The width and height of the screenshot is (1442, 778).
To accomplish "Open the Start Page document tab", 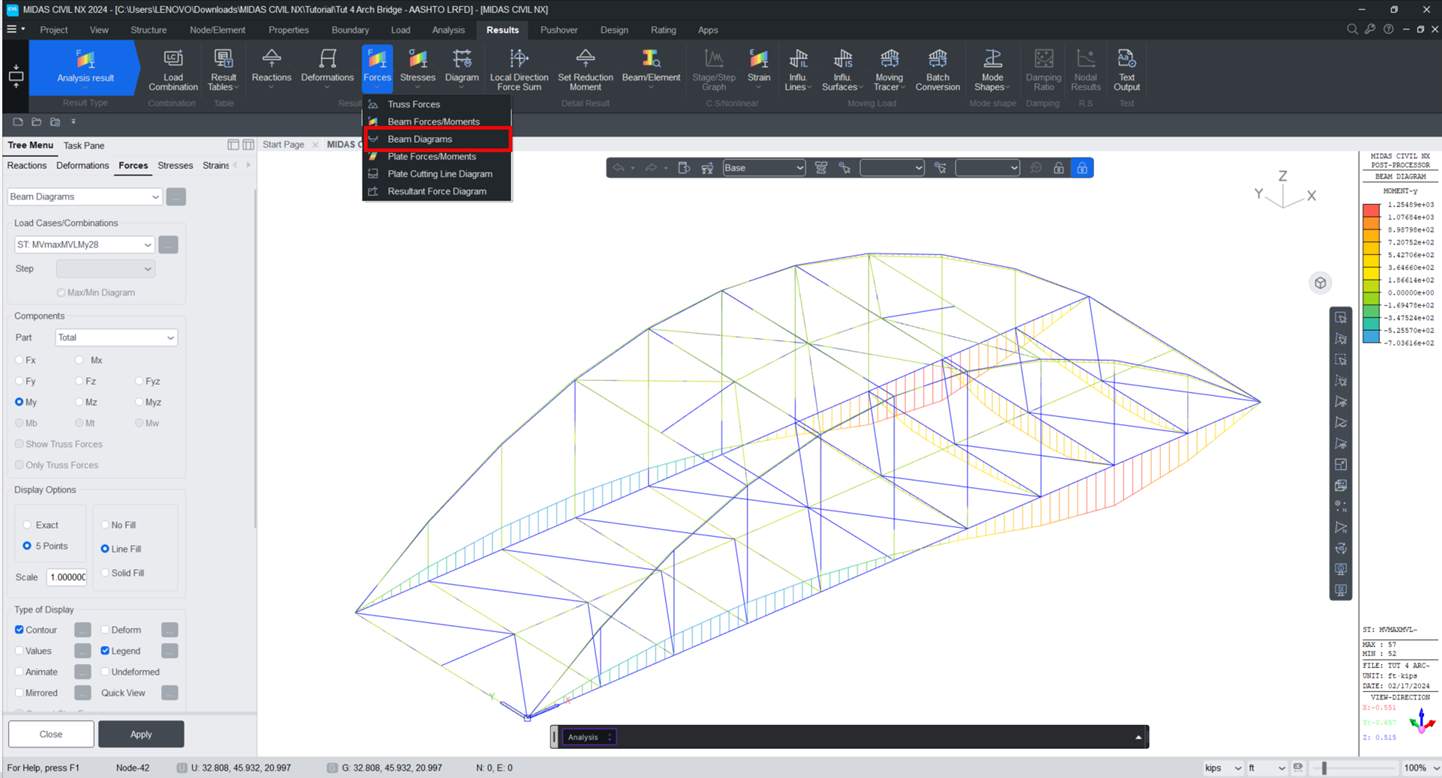I will click(x=283, y=145).
